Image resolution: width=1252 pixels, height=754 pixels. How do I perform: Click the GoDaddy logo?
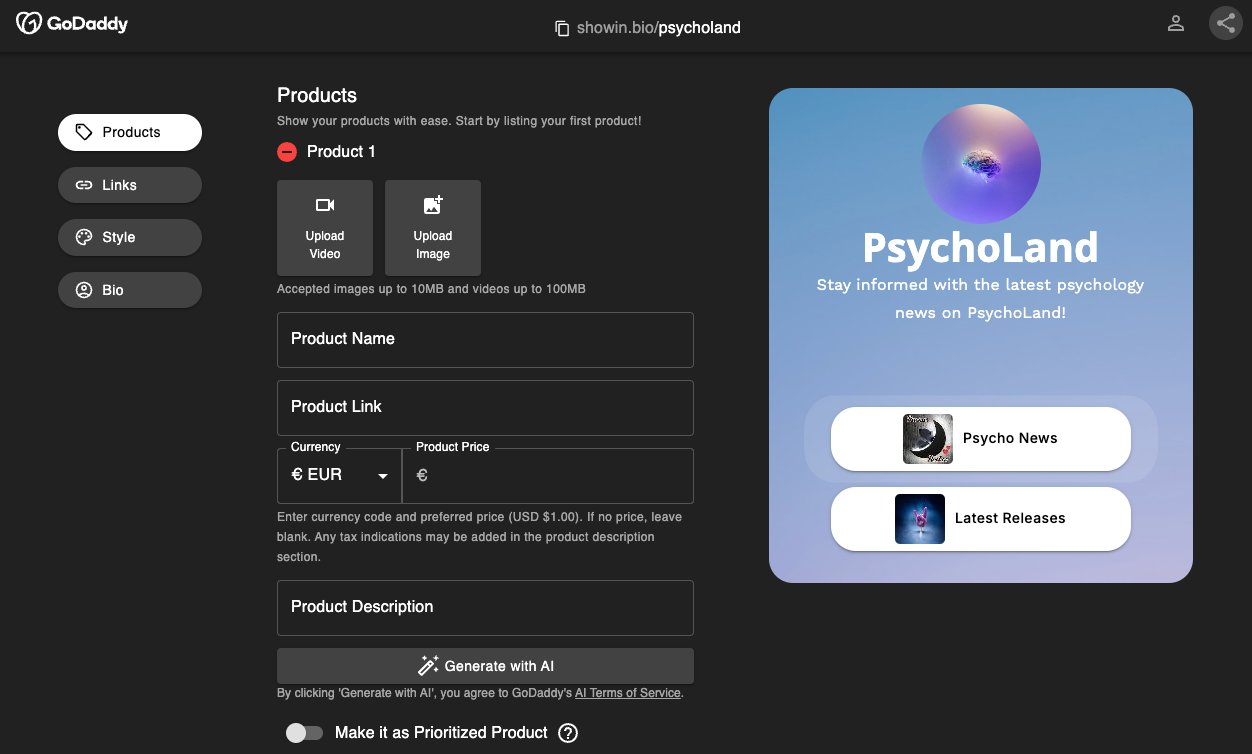click(72, 23)
